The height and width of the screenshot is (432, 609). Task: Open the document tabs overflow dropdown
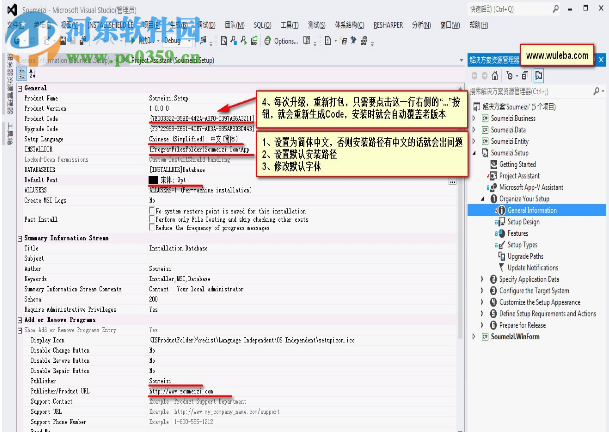pos(461,60)
